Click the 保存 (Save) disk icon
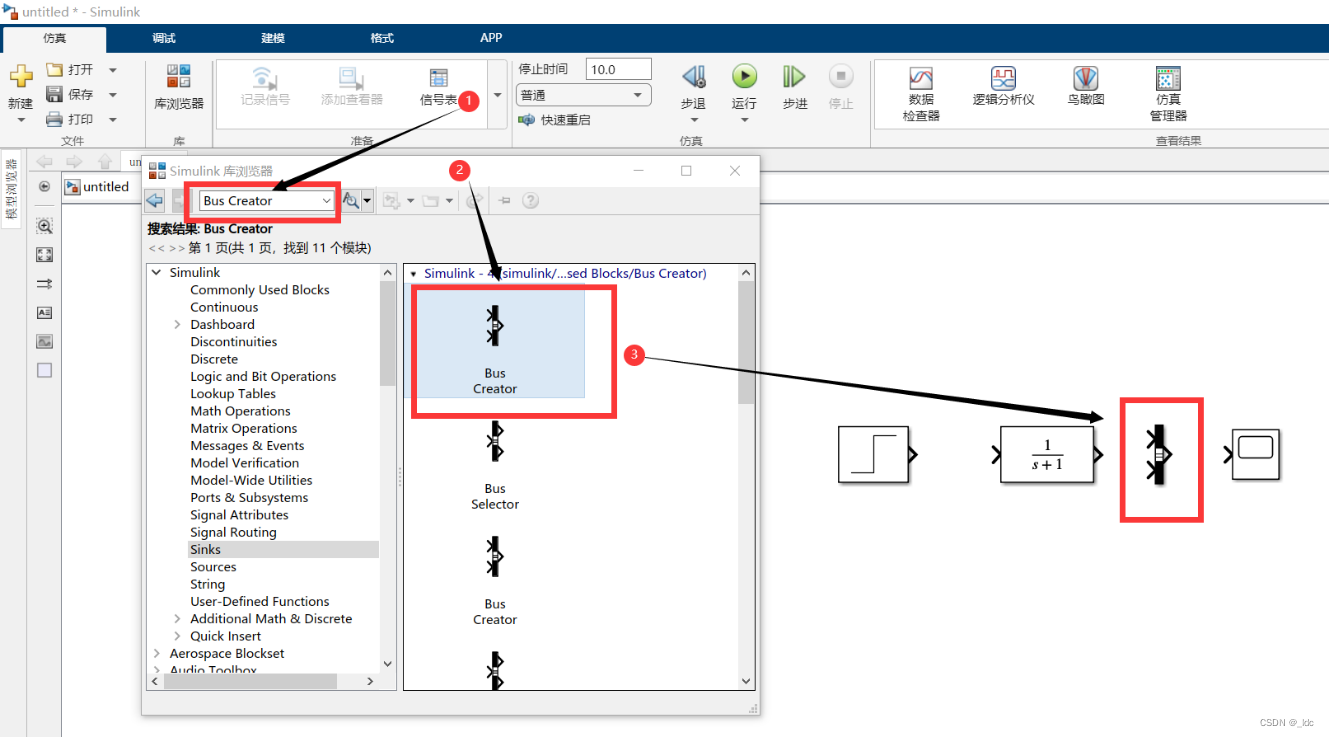Screen dimensions: 1329x737 click(x=55, y=94)
